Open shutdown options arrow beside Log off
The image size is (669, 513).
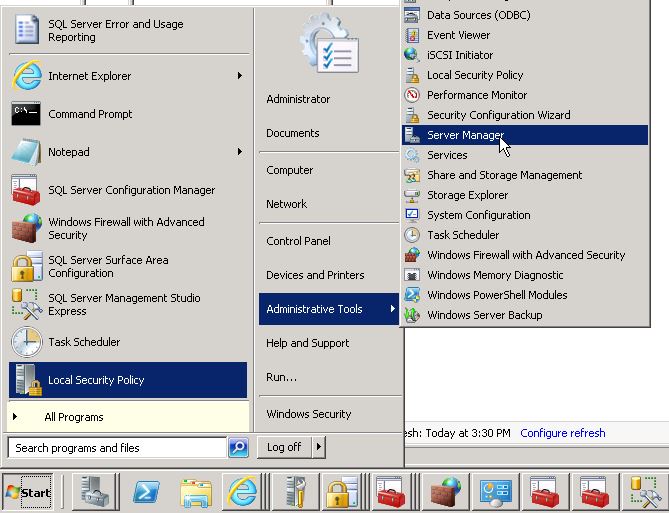pos(319,447)
